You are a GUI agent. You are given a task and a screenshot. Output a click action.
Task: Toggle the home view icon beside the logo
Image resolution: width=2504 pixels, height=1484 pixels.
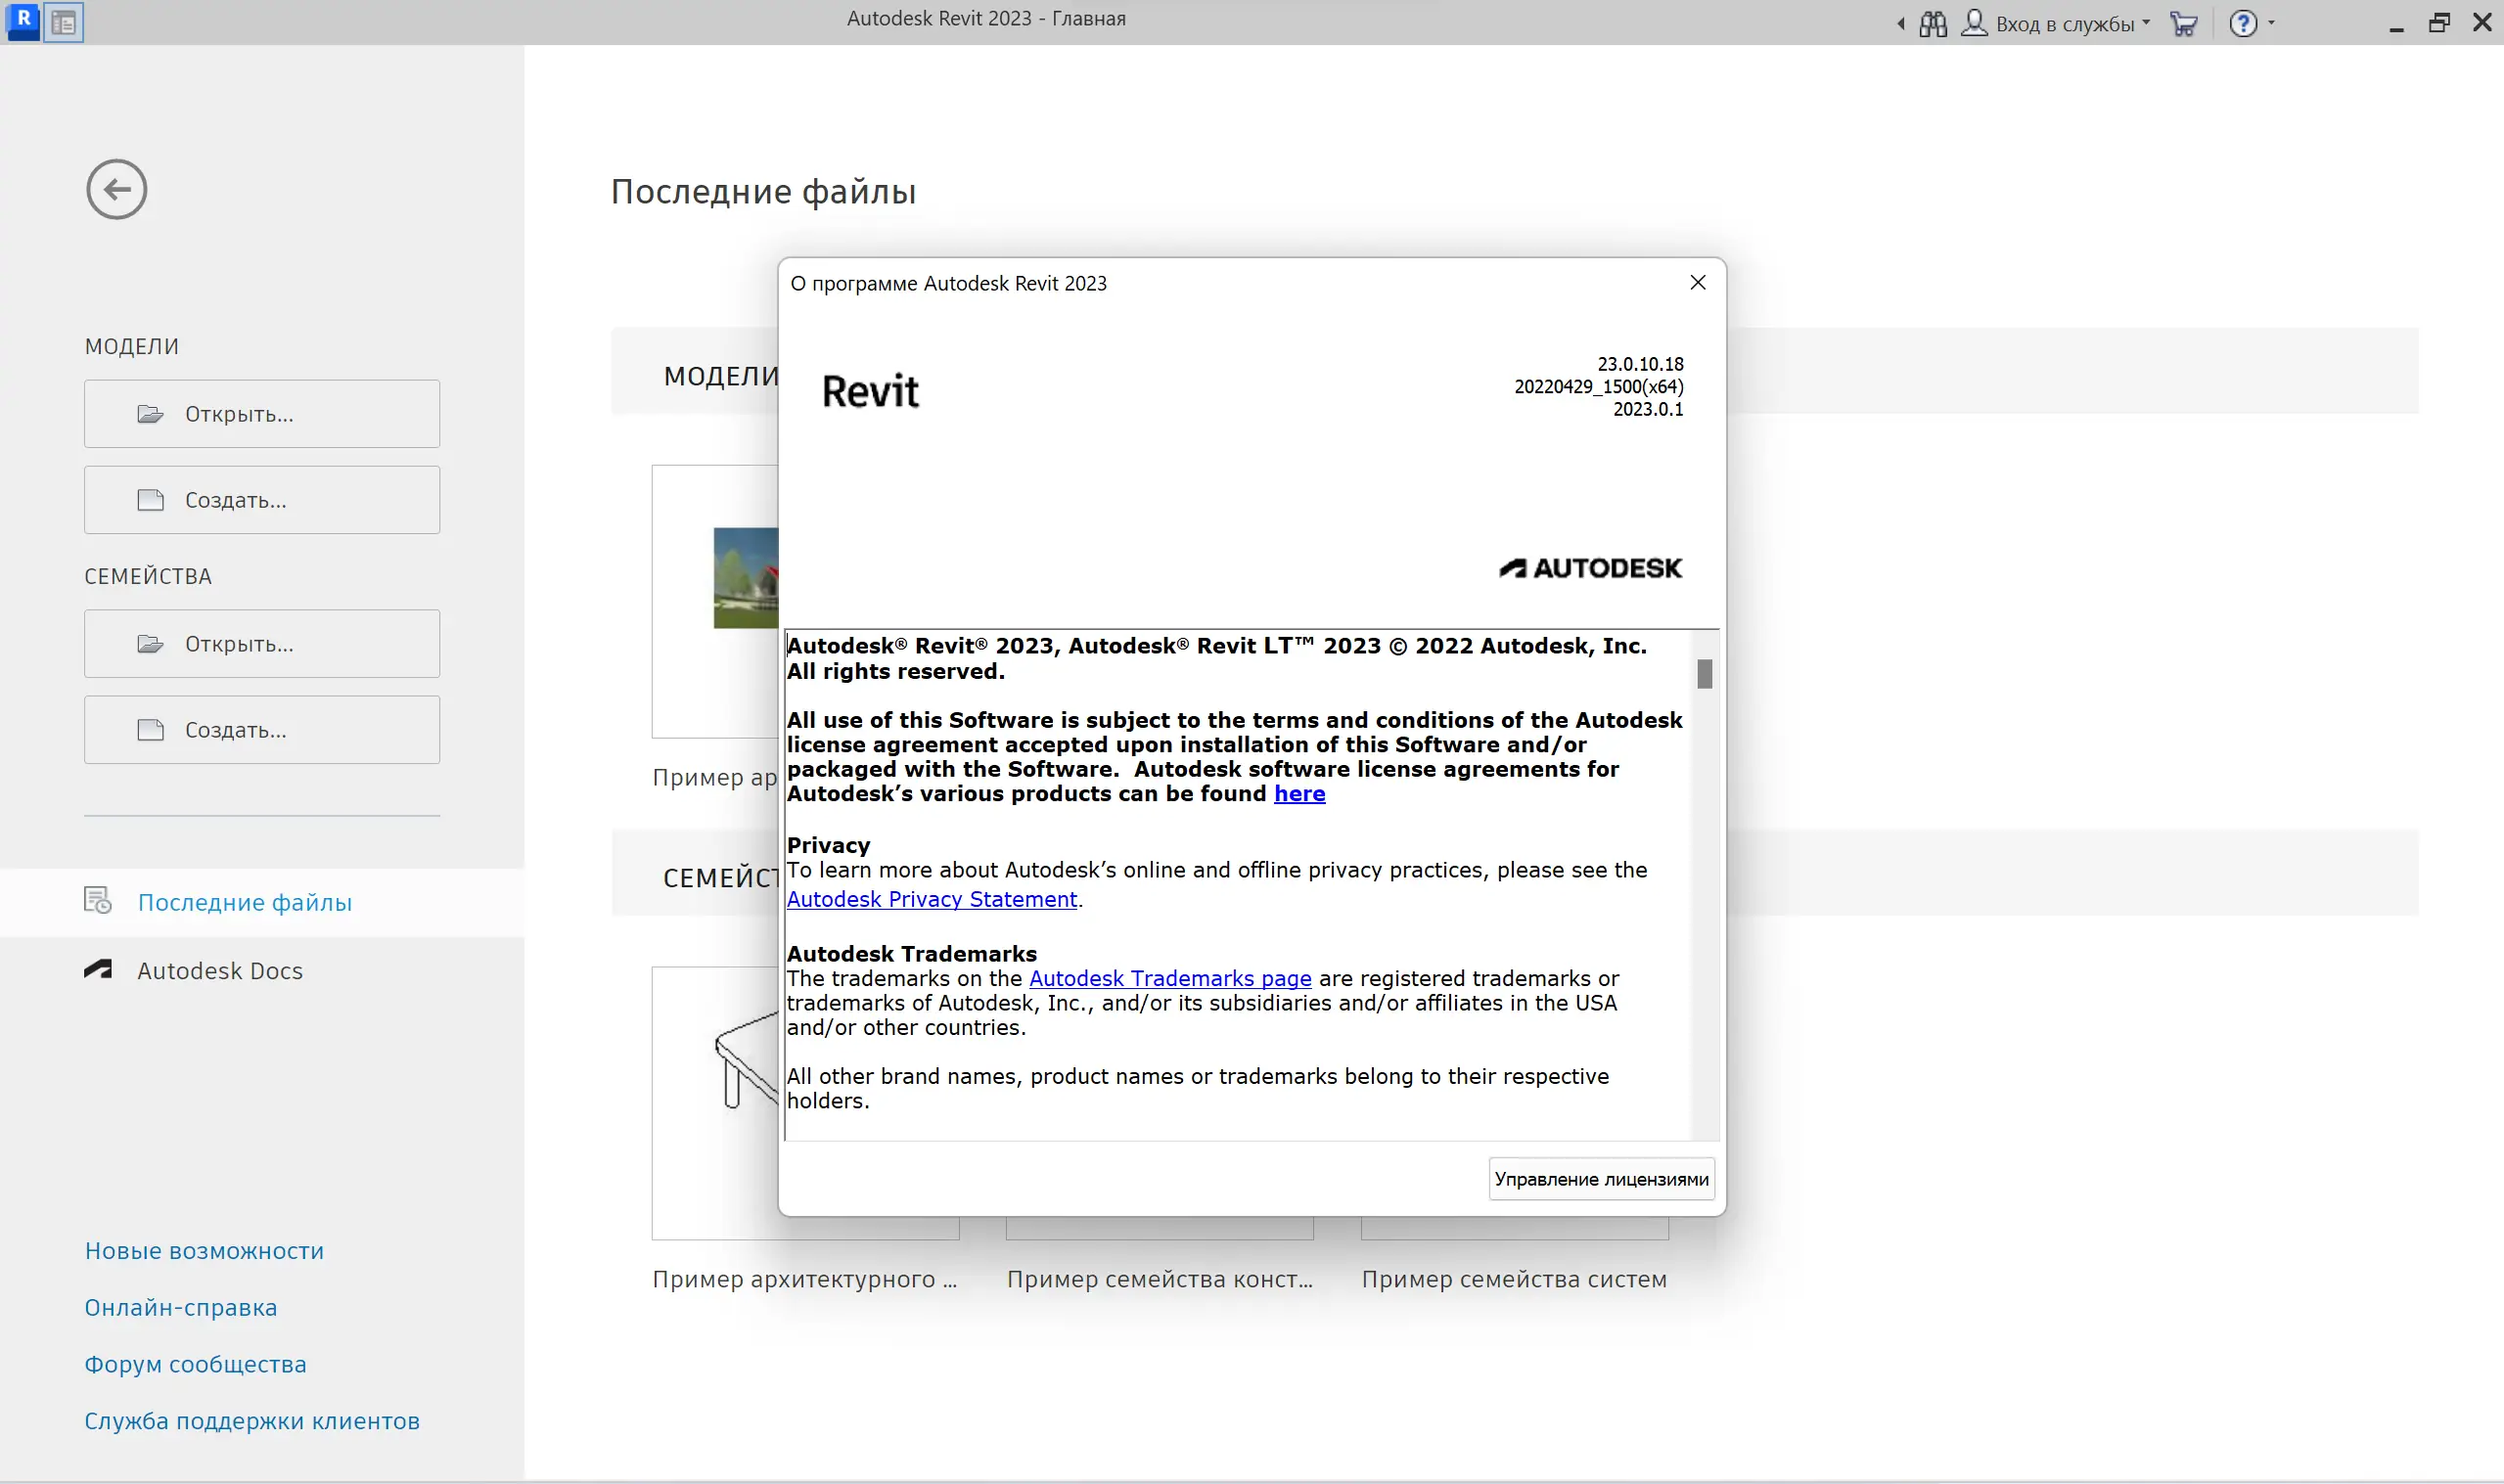pos(64,22)
